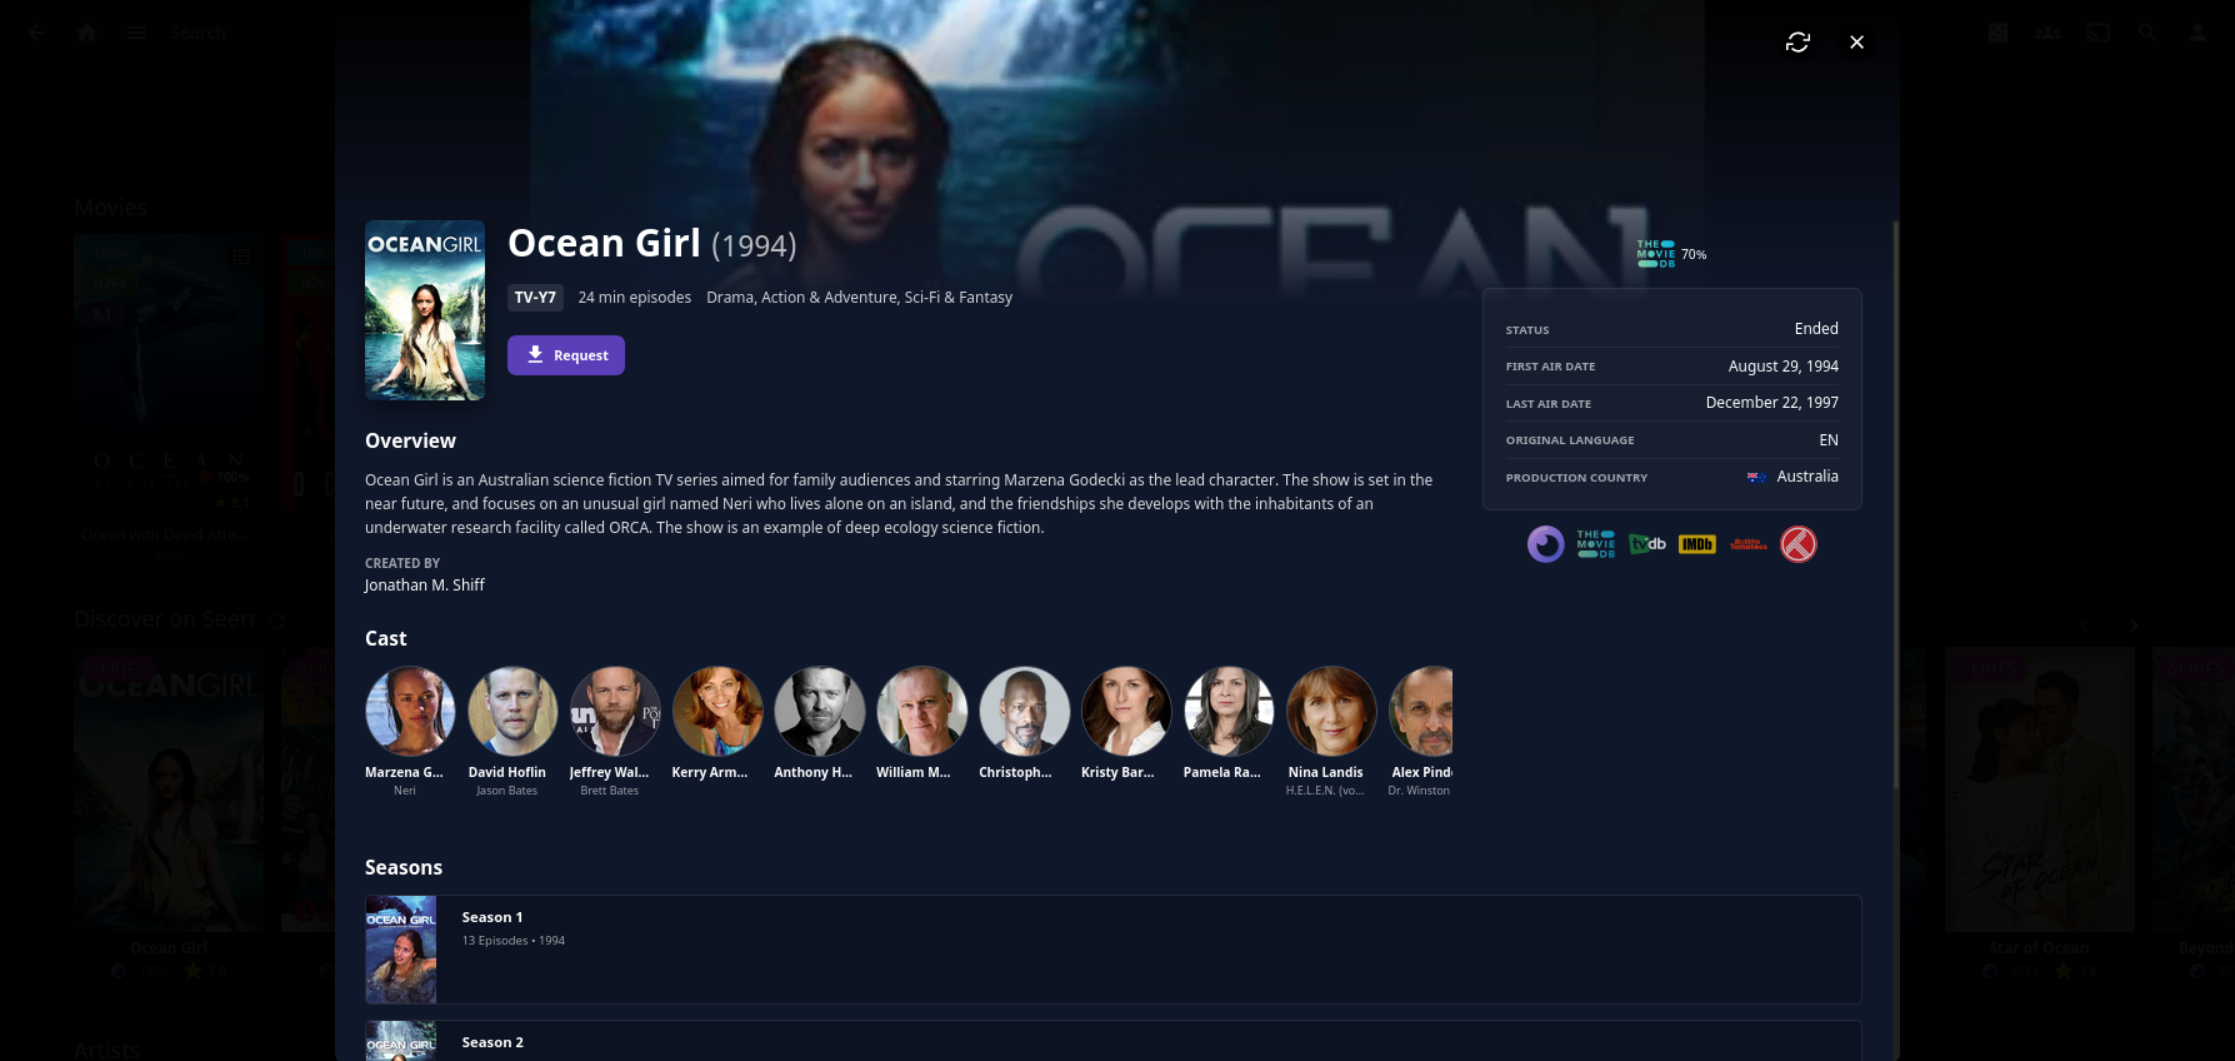Close the Ocean Girl details dialog
This screenshot has height=1061, width=2235.
click(x=1857, y=42)
